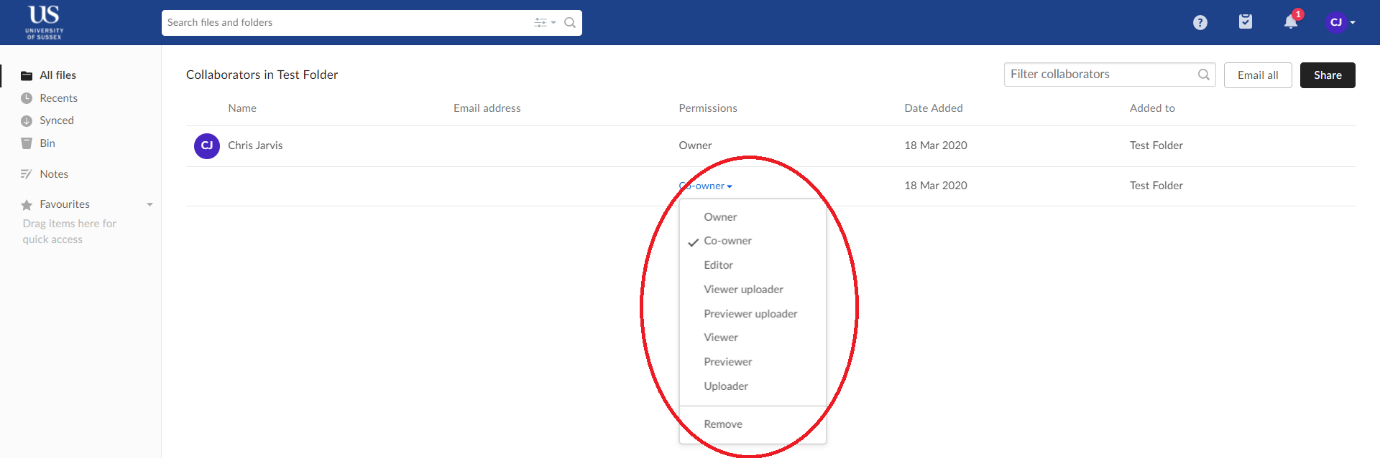Choose Editor in permissions menu
Viewport: 1380px width, 458px height.
[753, 265]
